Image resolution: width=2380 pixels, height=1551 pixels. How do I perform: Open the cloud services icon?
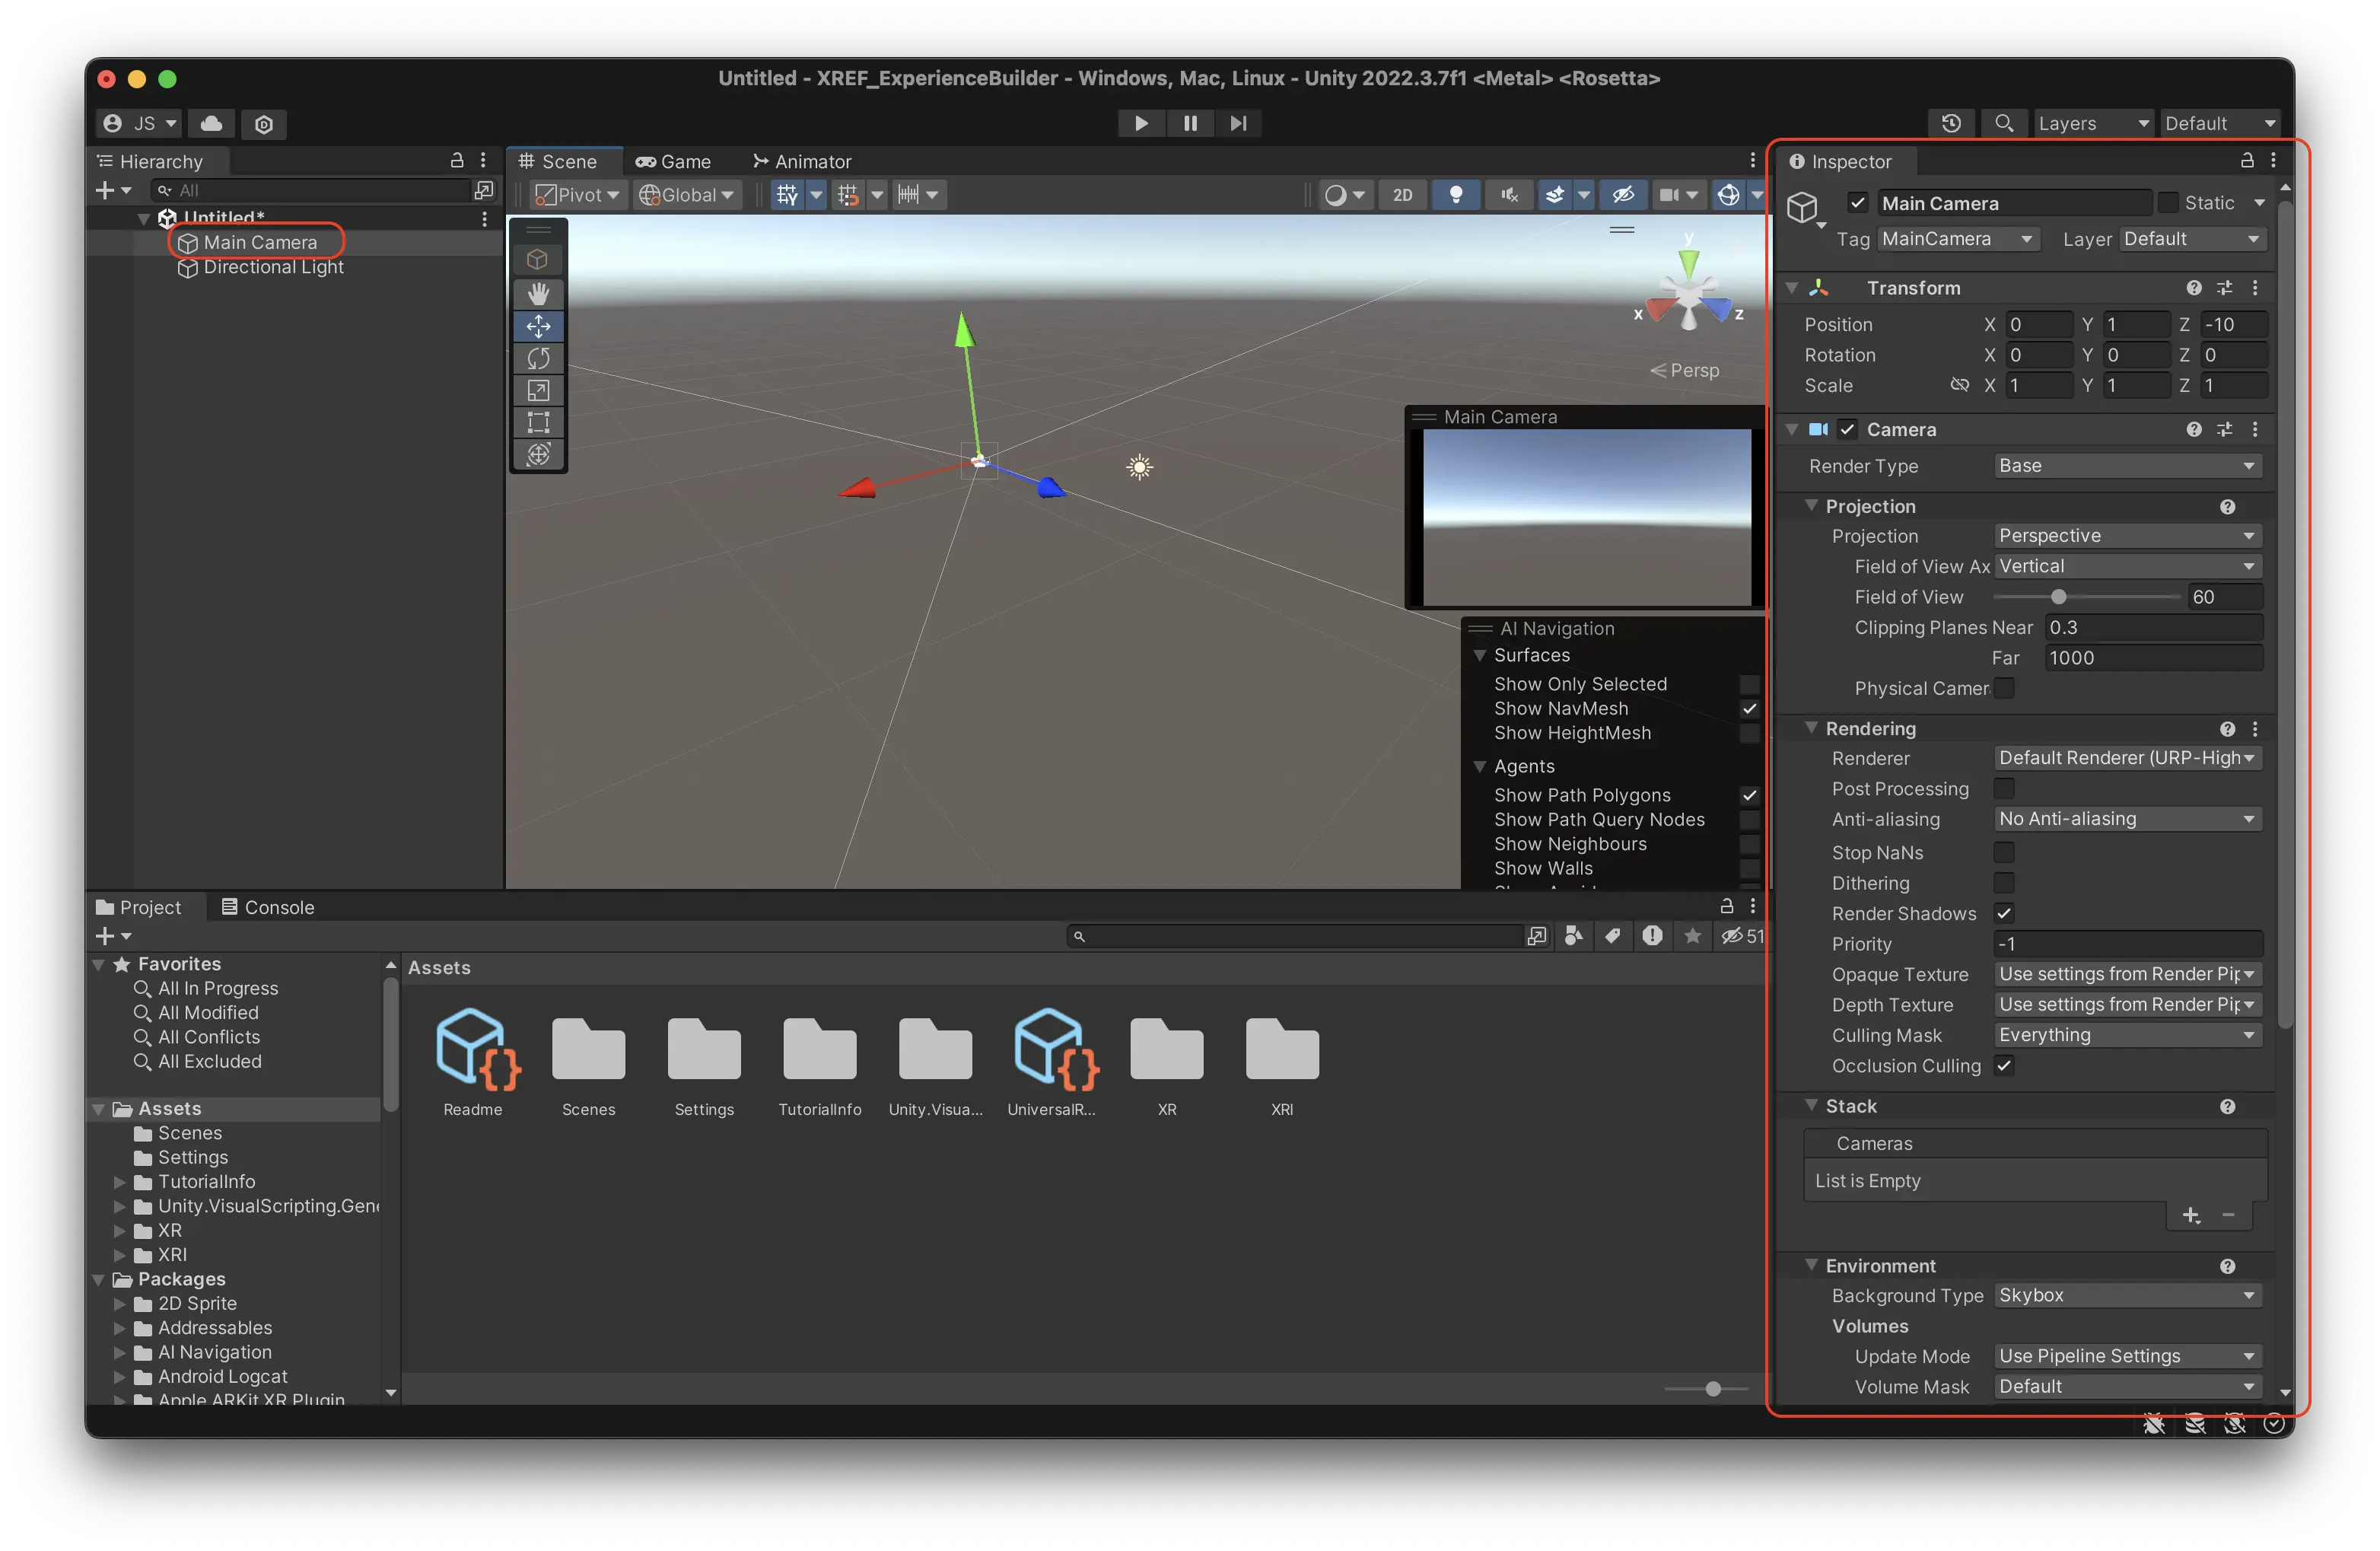coord(211,123)
